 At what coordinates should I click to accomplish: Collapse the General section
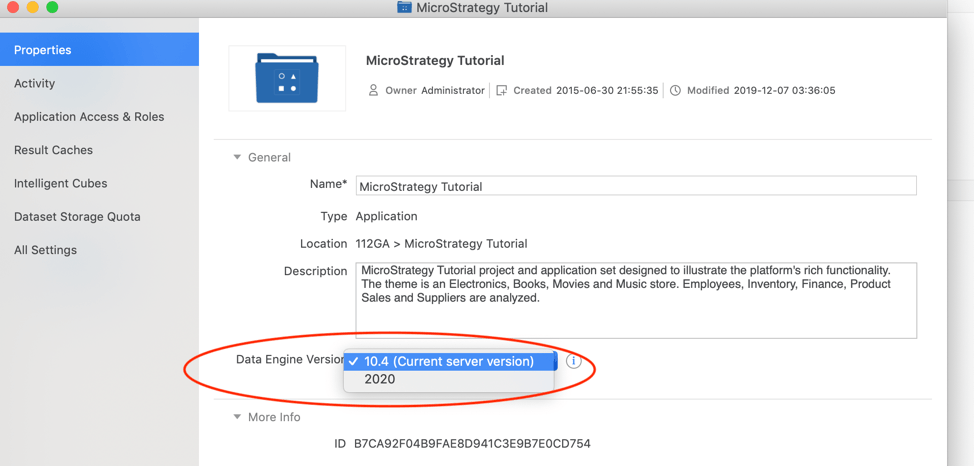pos(237,157)
